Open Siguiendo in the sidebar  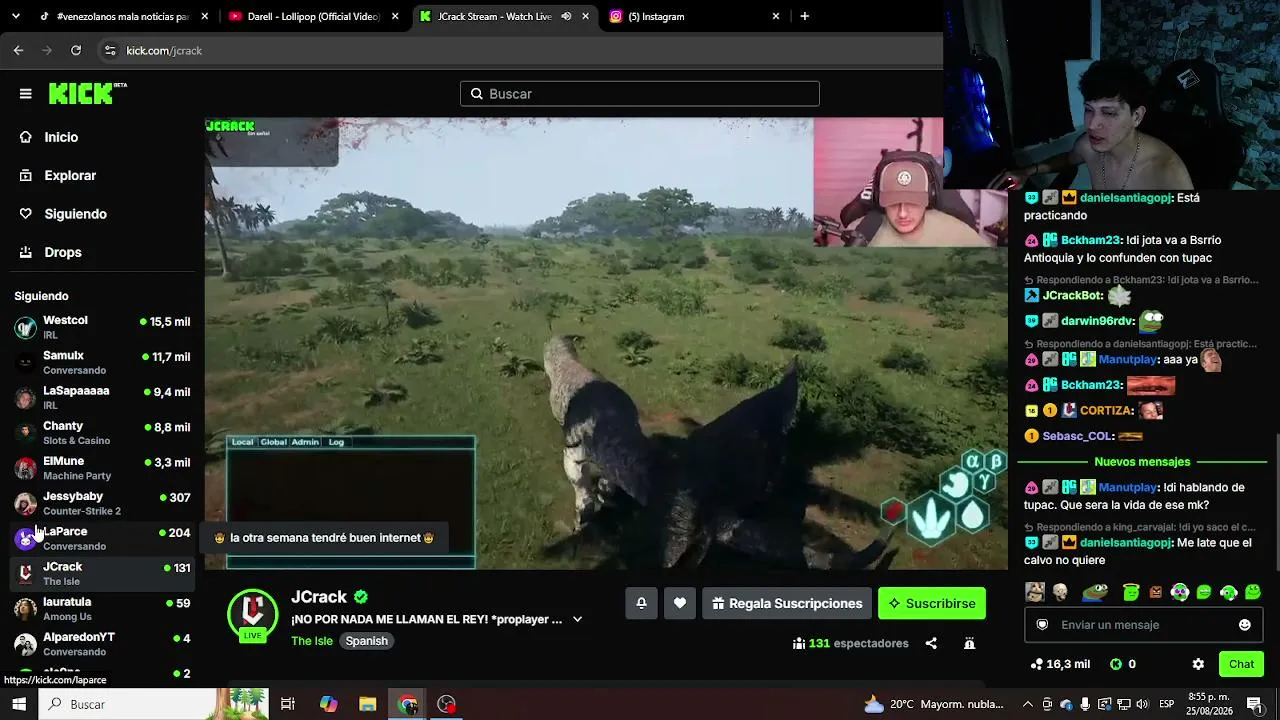(75, 214)
